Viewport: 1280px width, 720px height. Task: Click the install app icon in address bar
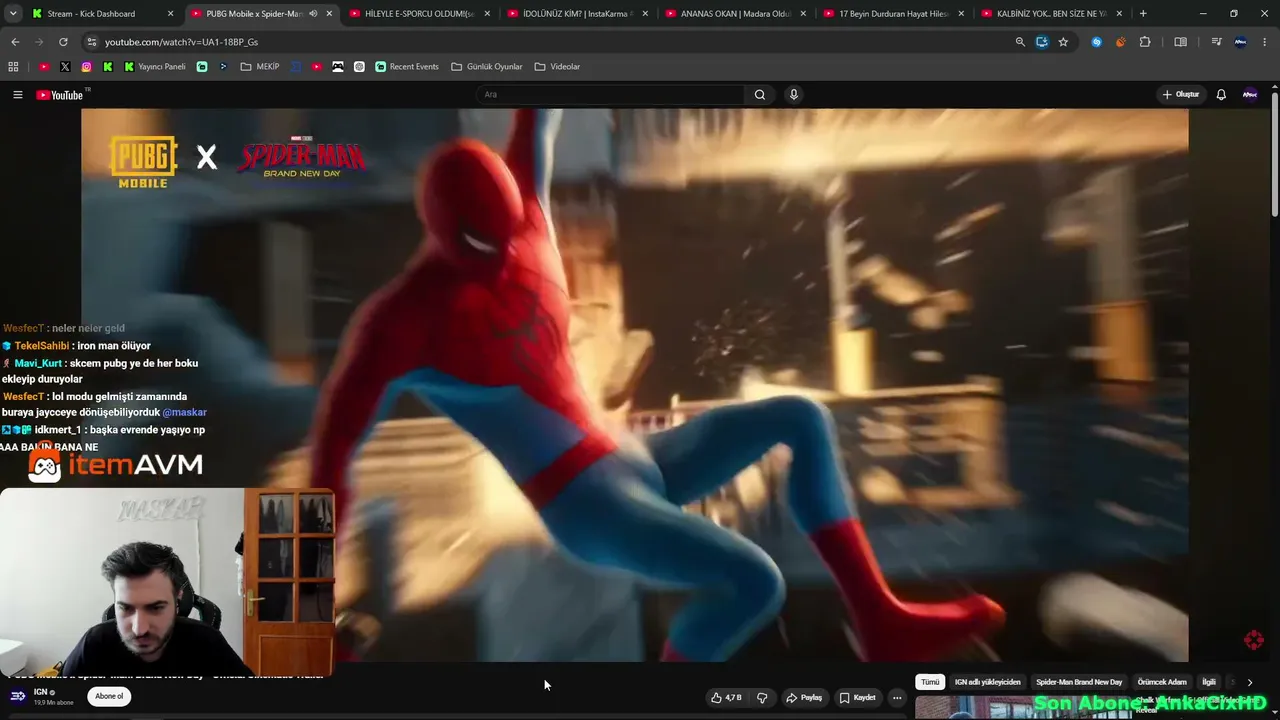point(1042,42)
